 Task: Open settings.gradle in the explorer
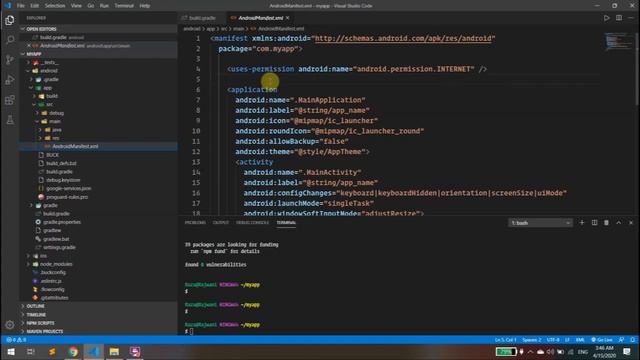98,247
